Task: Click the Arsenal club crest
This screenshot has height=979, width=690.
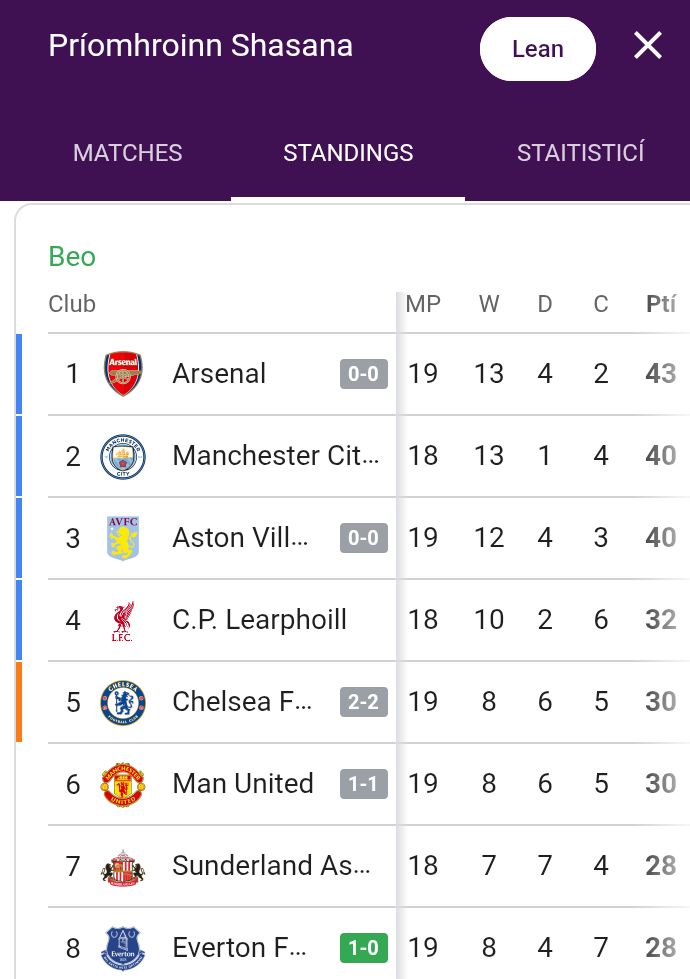Action: tap(123, 373)
